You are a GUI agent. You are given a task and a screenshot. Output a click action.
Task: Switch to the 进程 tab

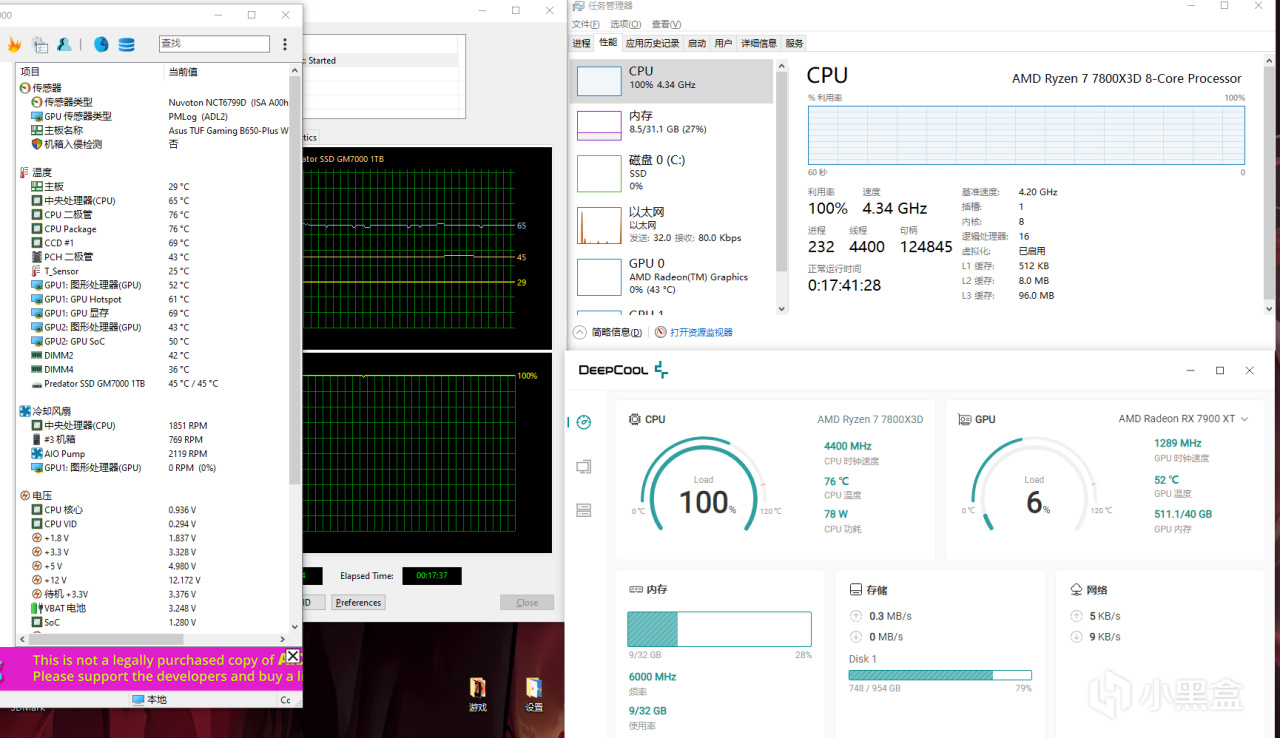(x=581, y=43)
